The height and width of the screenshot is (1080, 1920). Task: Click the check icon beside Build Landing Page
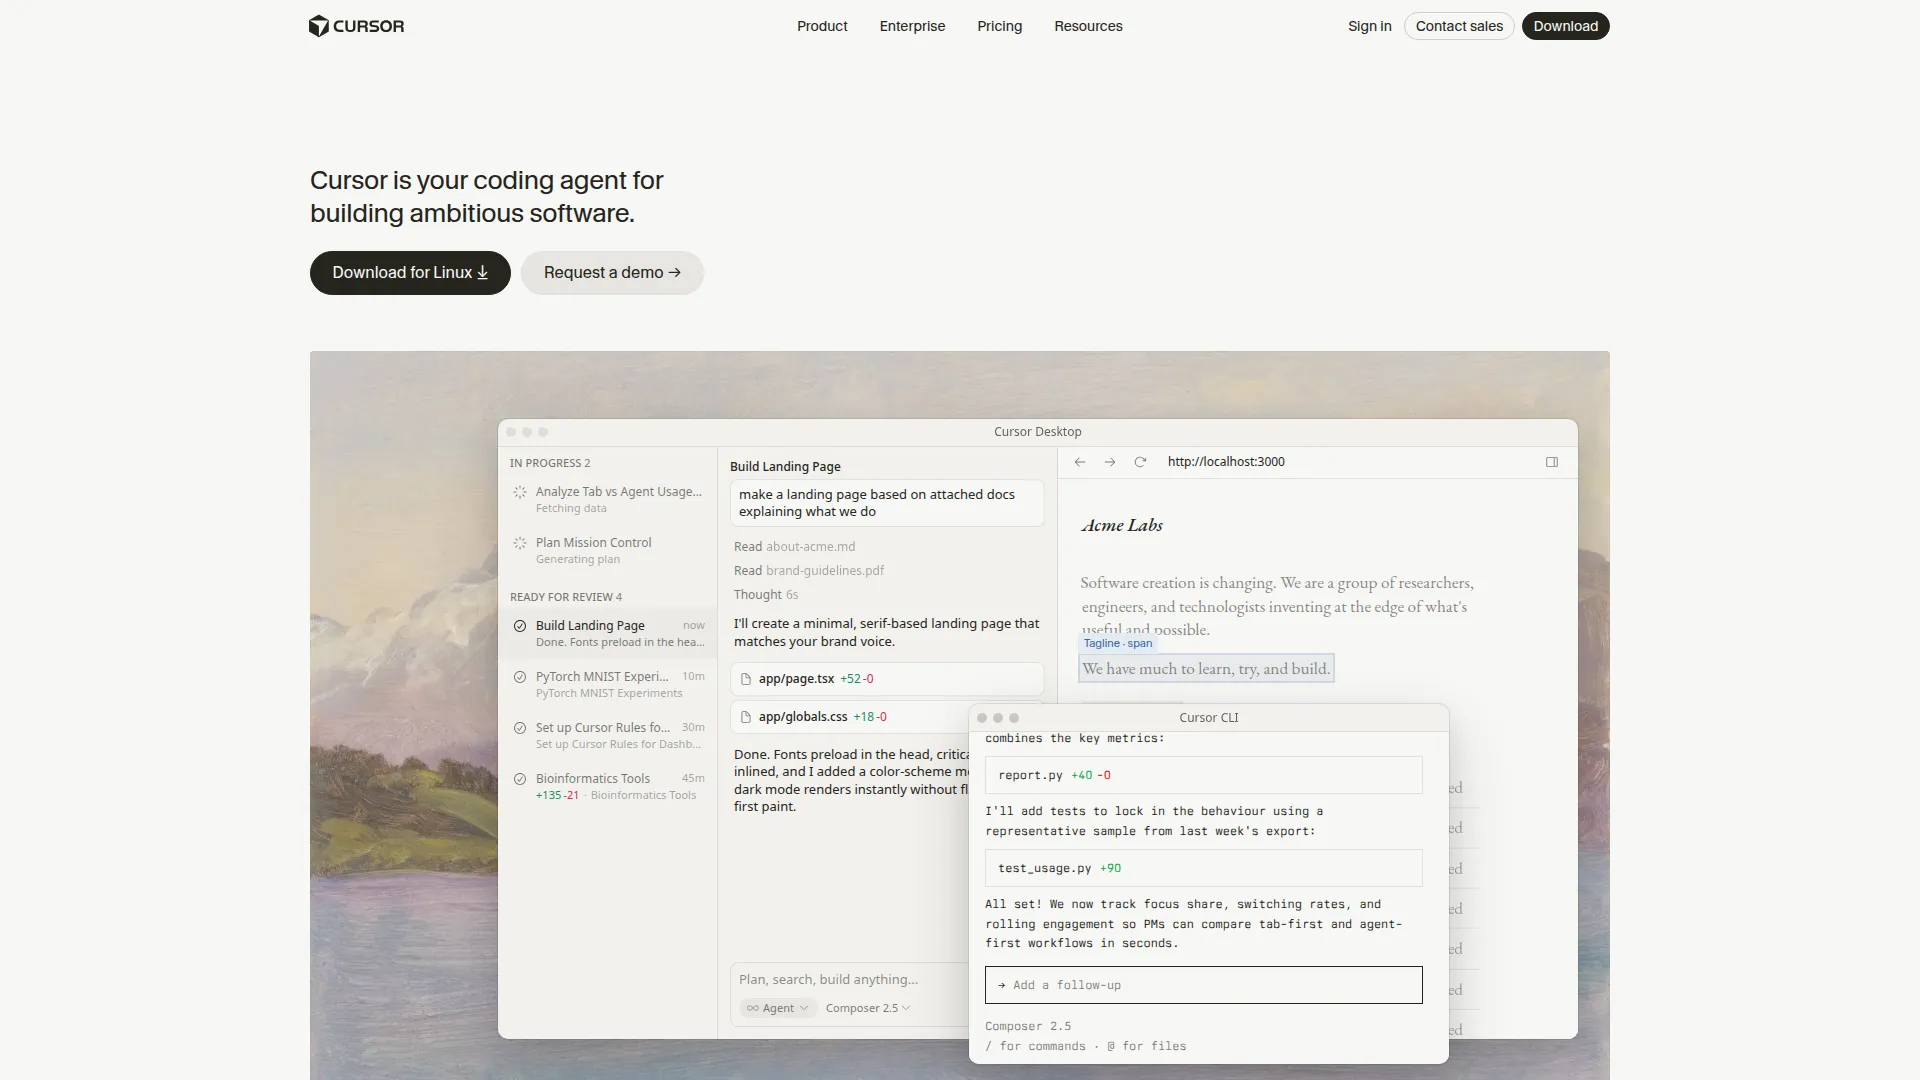(520, 626)
